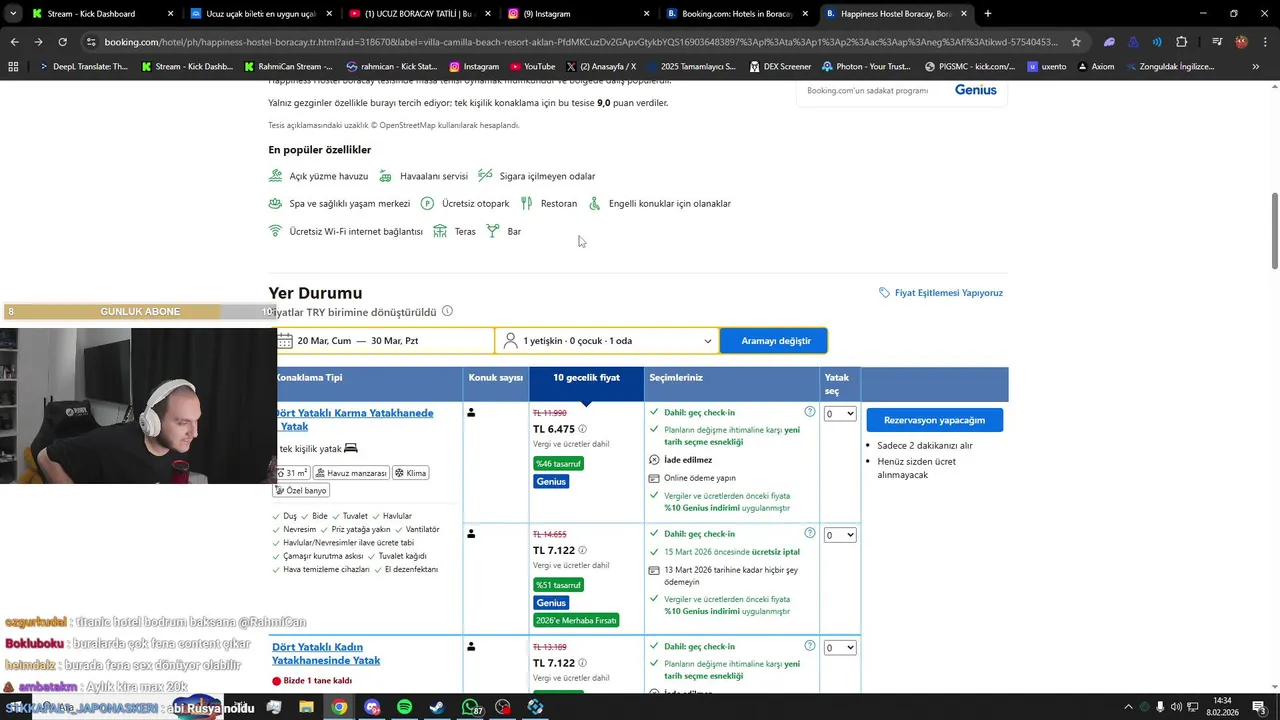Switch to the Ucuz uçak bileti tab
This screenshot has width=1280, height=720.
coord(260,14)
